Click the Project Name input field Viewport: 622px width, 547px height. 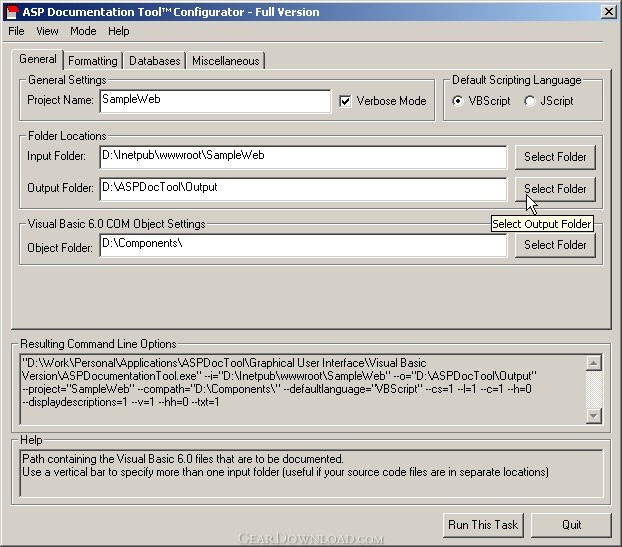click(x=215, y=101)
